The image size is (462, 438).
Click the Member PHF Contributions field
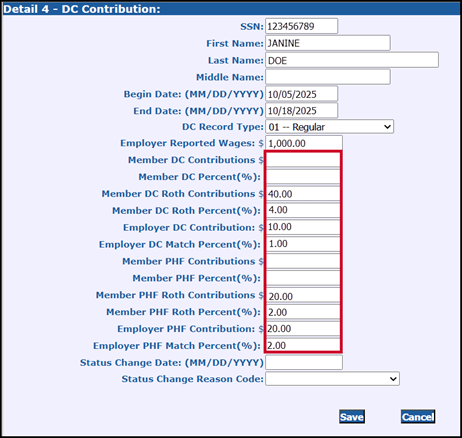[x=303, y=261]
